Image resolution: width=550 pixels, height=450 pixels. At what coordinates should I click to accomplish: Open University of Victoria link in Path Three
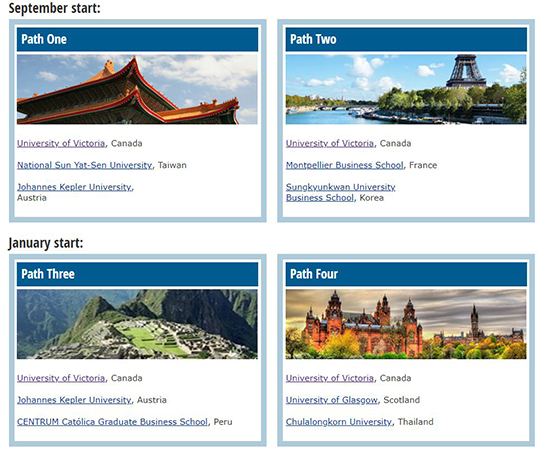61,378
